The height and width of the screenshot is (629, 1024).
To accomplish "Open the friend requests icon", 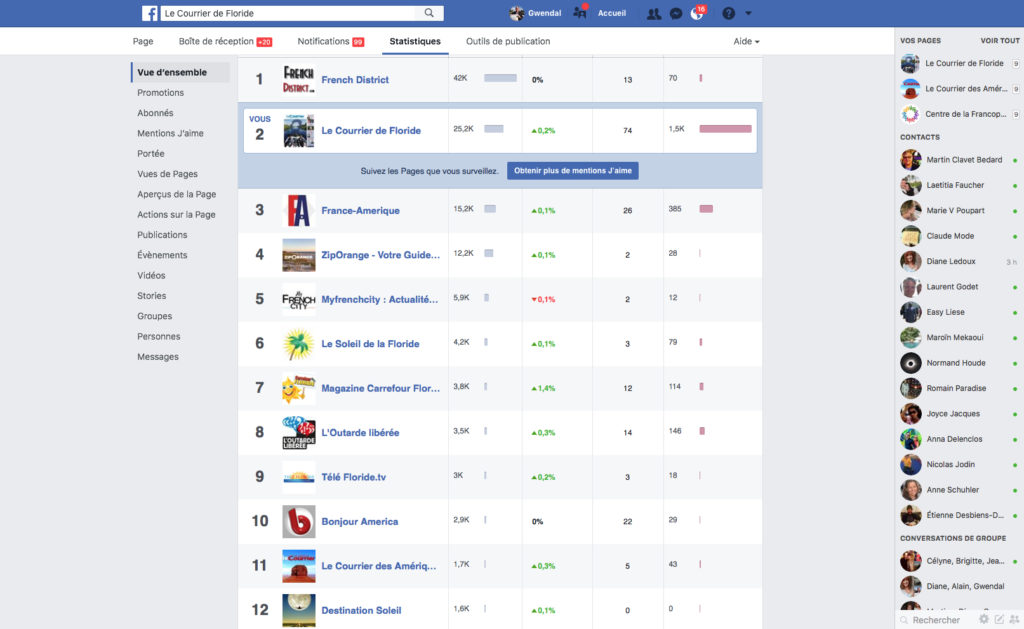I will click(x=653, y=14).
